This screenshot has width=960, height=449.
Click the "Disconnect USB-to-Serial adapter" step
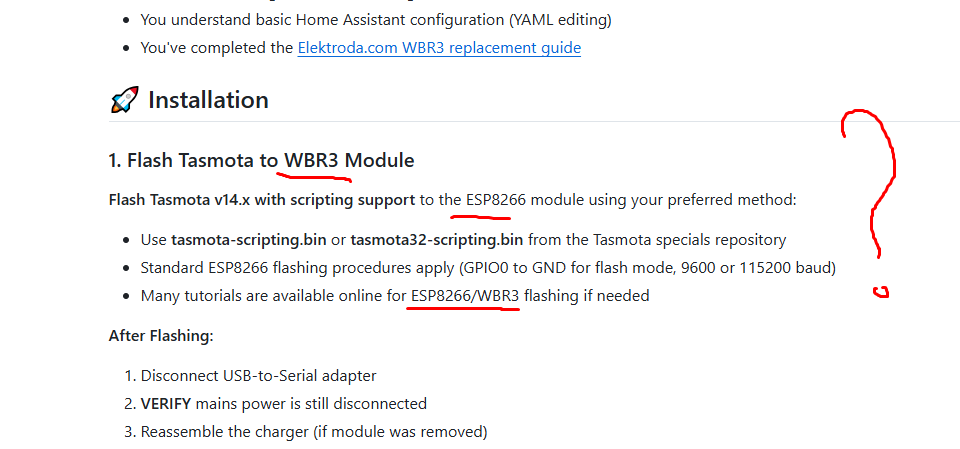tap(258, 376)
